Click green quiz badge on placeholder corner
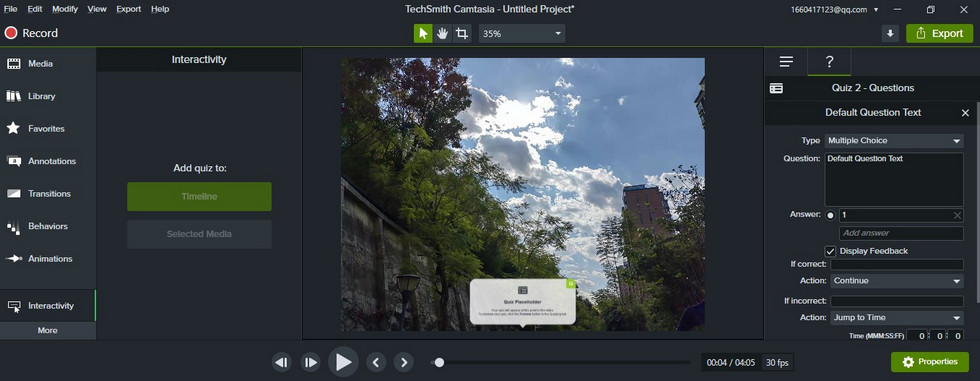This screenshot has width=980, height=381. coord(570,284)
